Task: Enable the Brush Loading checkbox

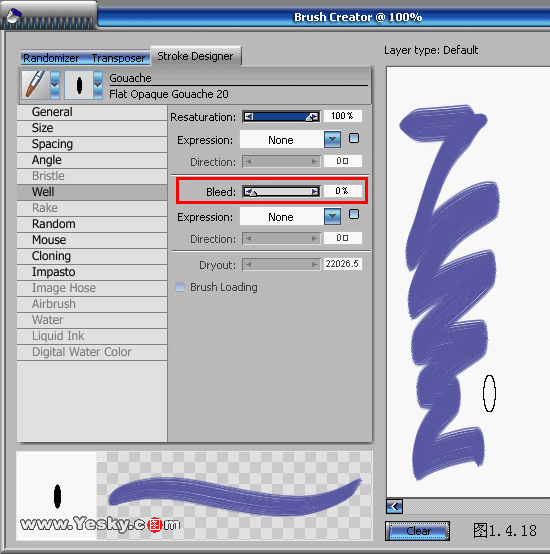Action: point(180,287)
